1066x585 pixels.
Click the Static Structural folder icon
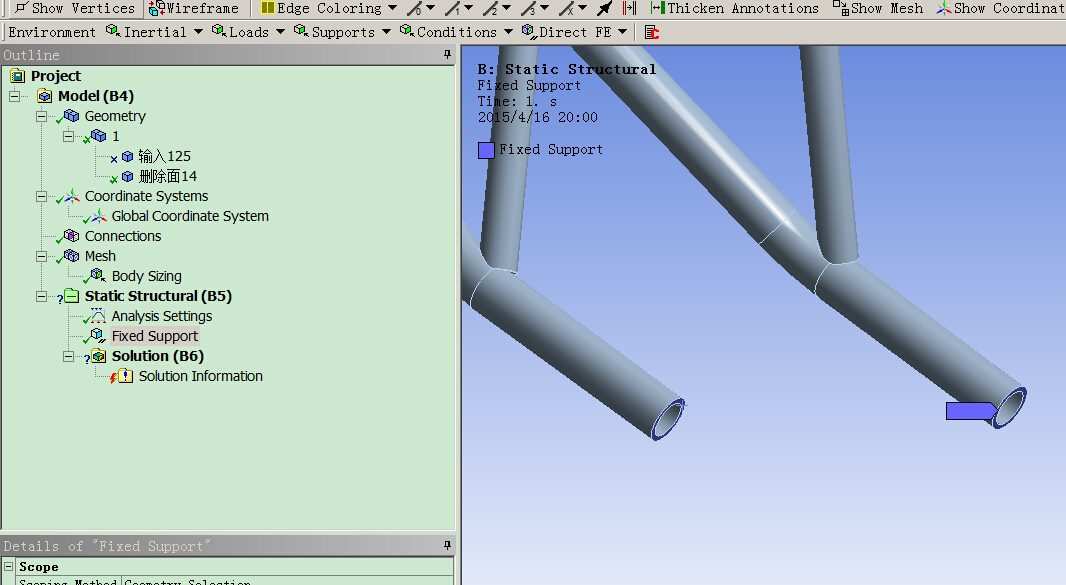tap(71, 296)
